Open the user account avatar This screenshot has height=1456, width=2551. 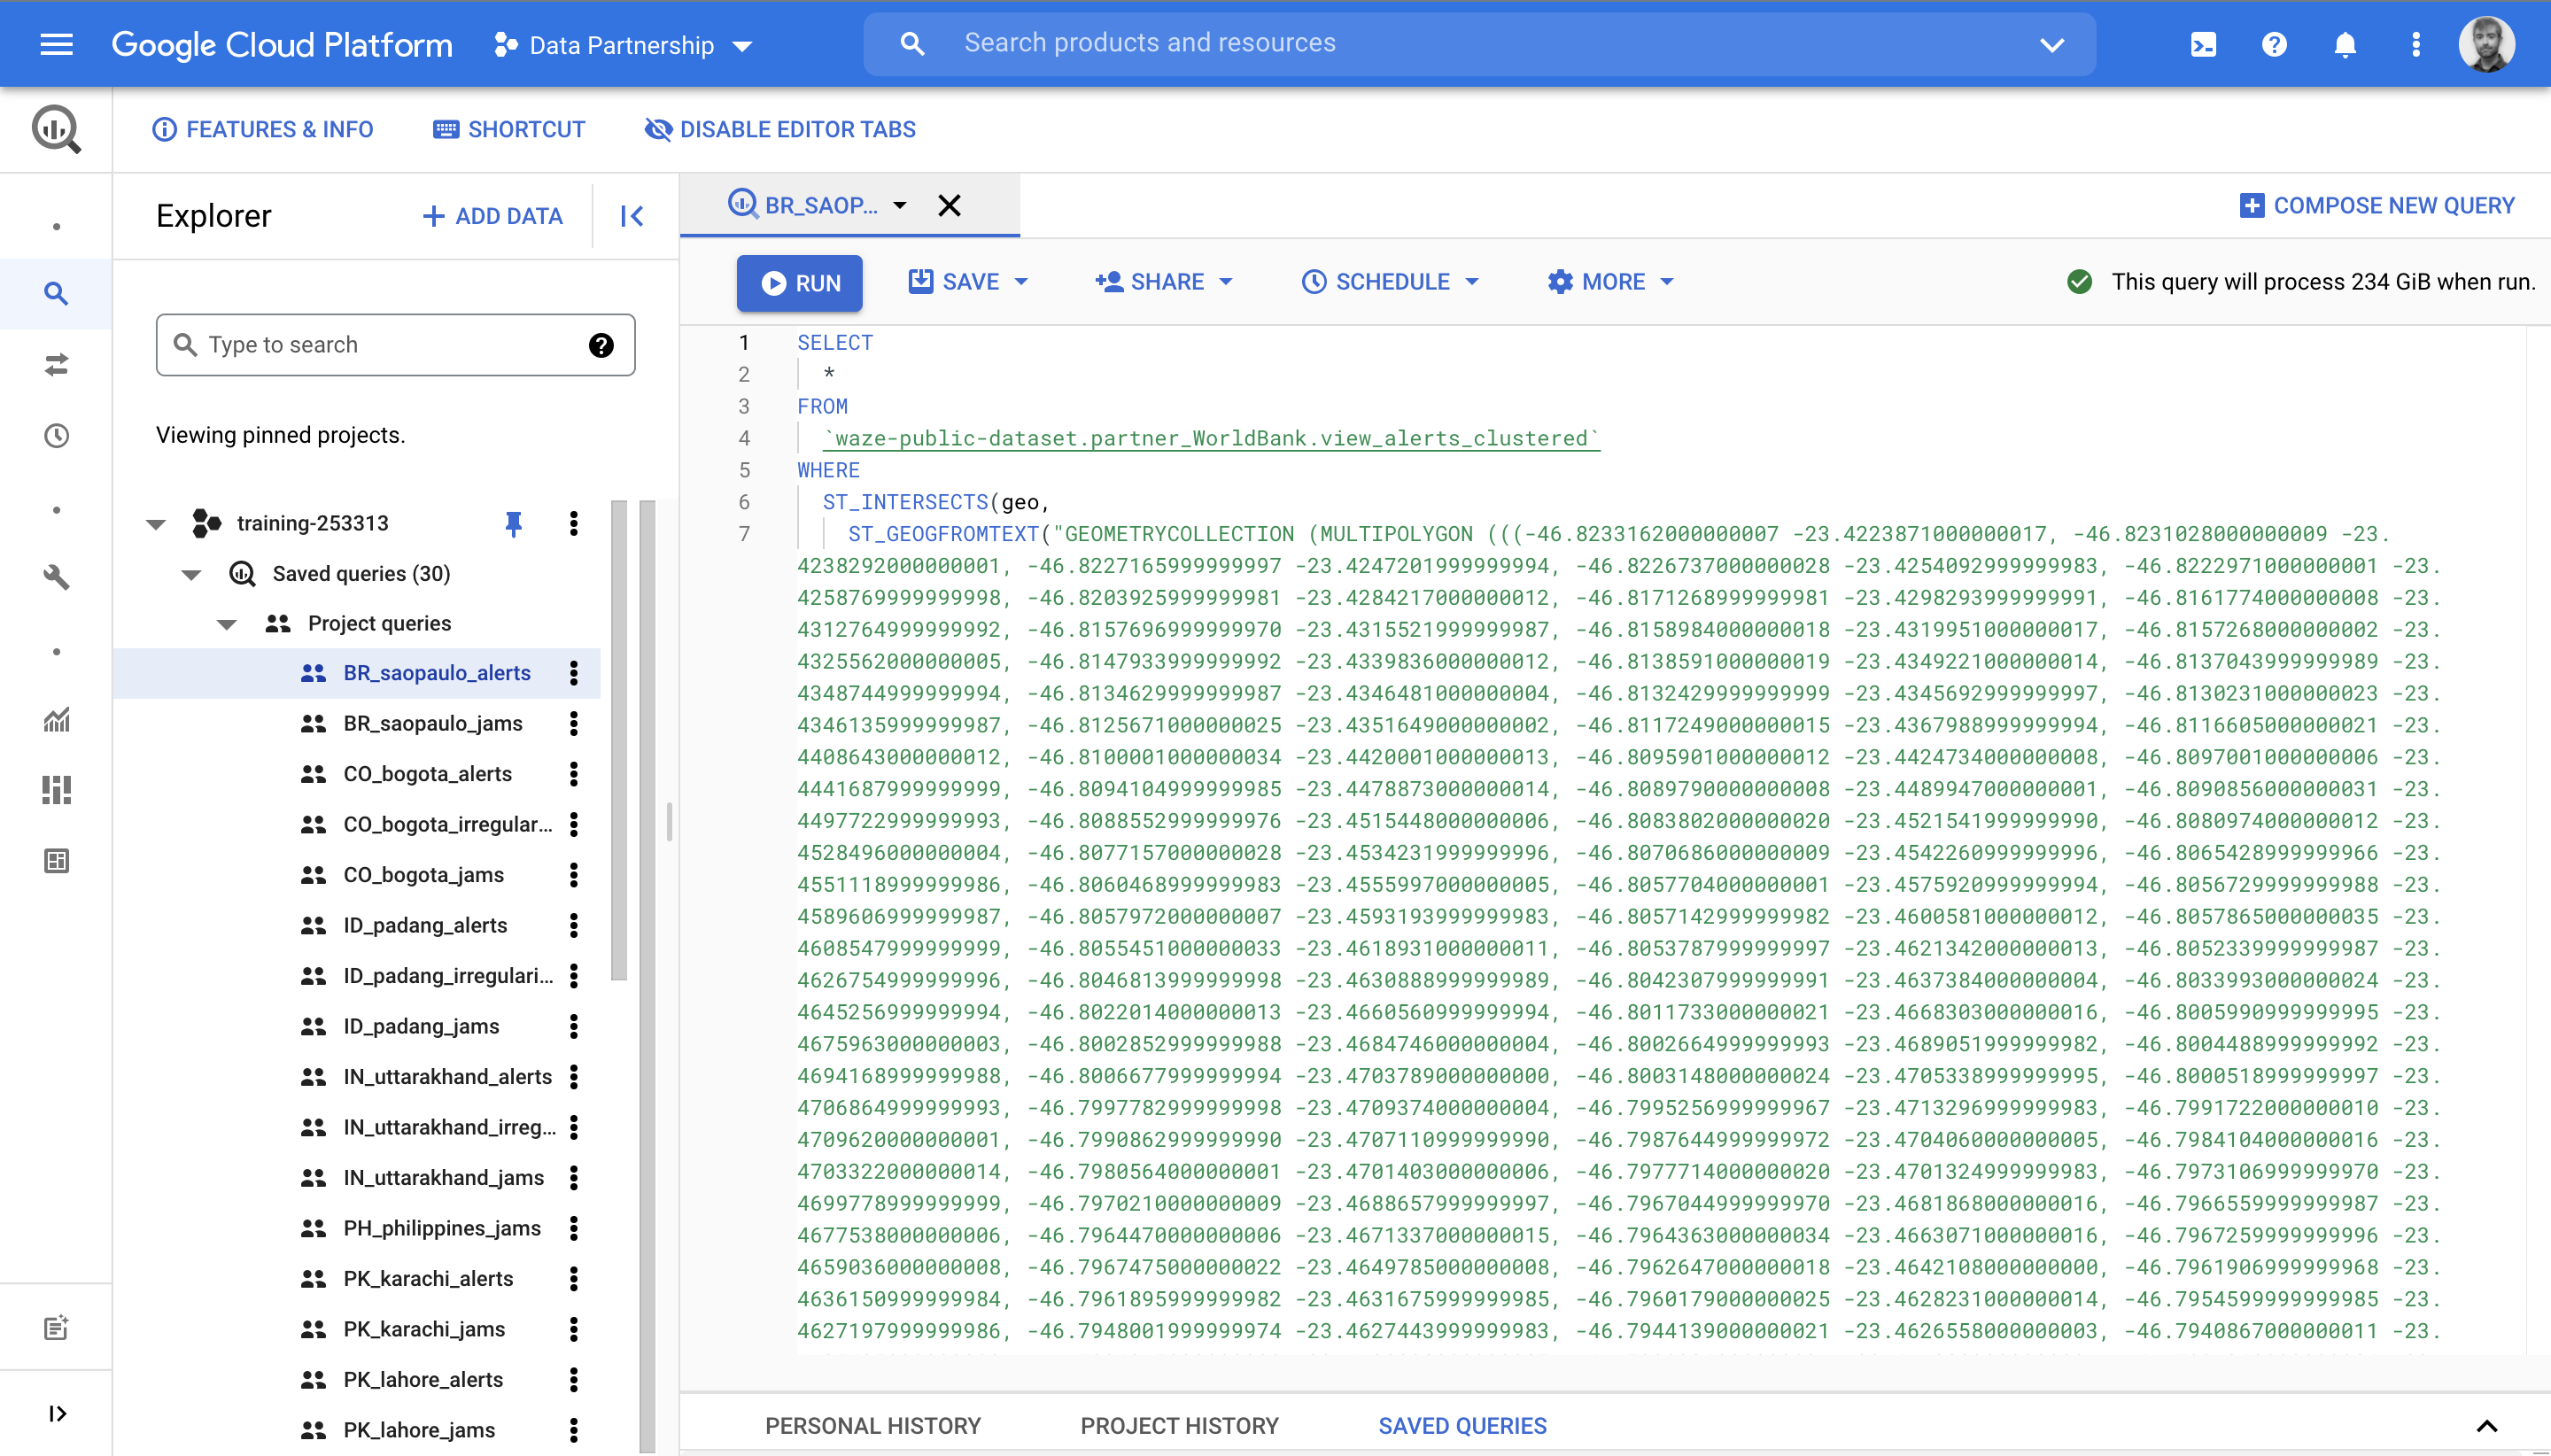[x=2486, y=44]
